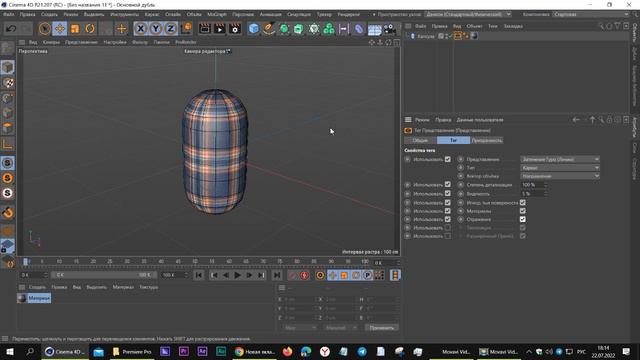Uncheck Использовать next to Видимость
This screenshot has height=360, width=640.
click(x=448, y=193)
